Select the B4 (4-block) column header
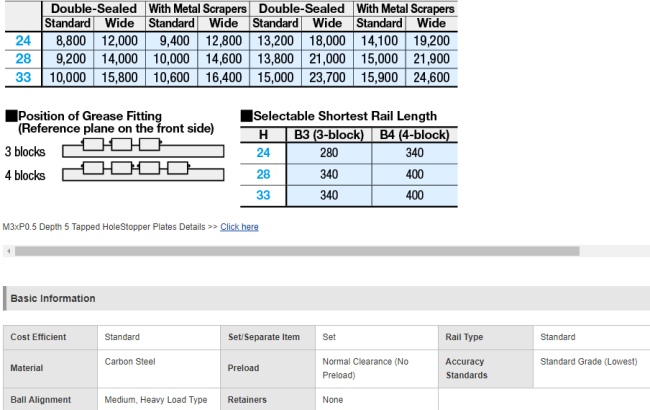 click(413, 135)
